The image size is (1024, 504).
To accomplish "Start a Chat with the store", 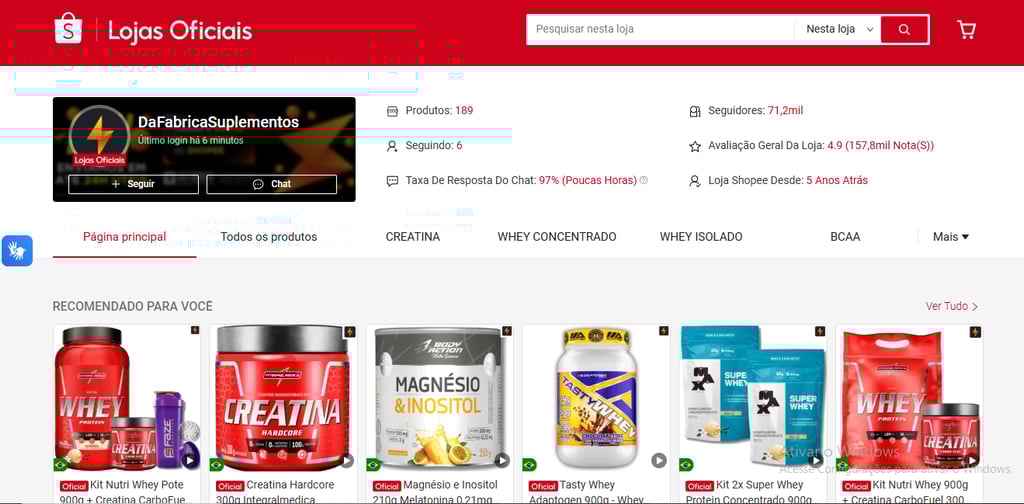I will 272,184.
